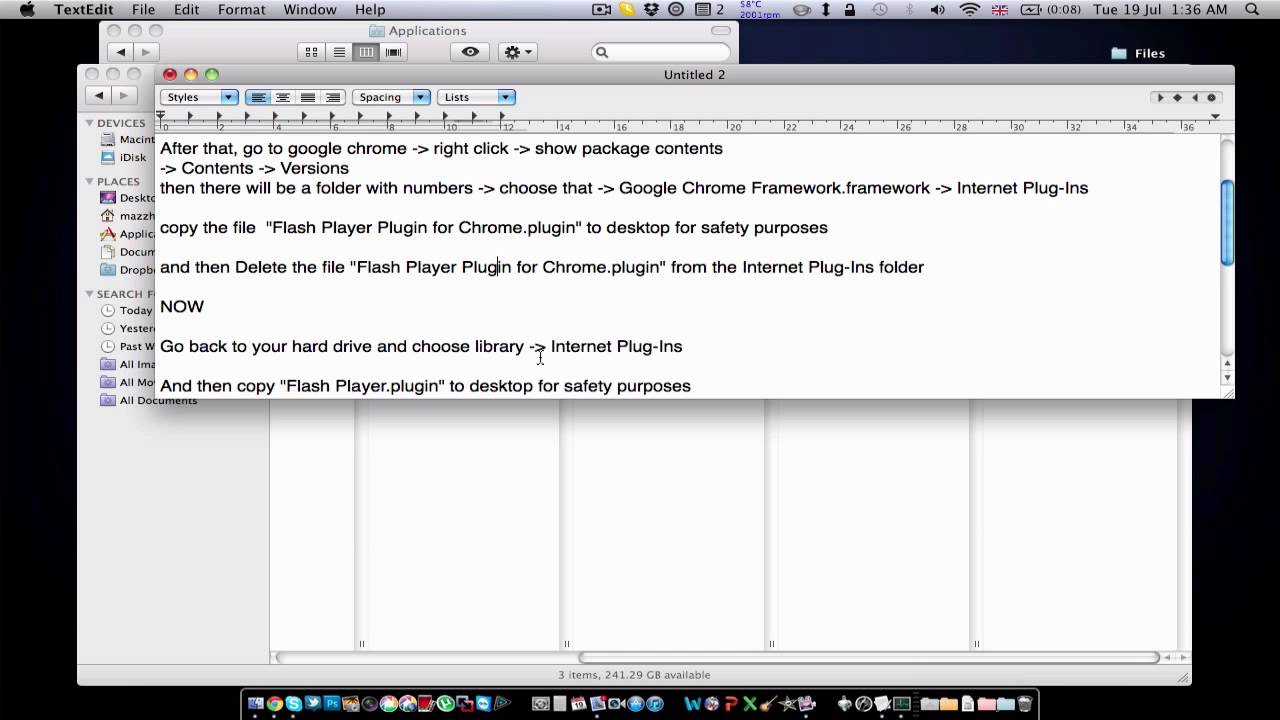This screenshot has width=1280, height=720.
Task: Switch Applications window to column view
Action: click(x=366, y=52)
